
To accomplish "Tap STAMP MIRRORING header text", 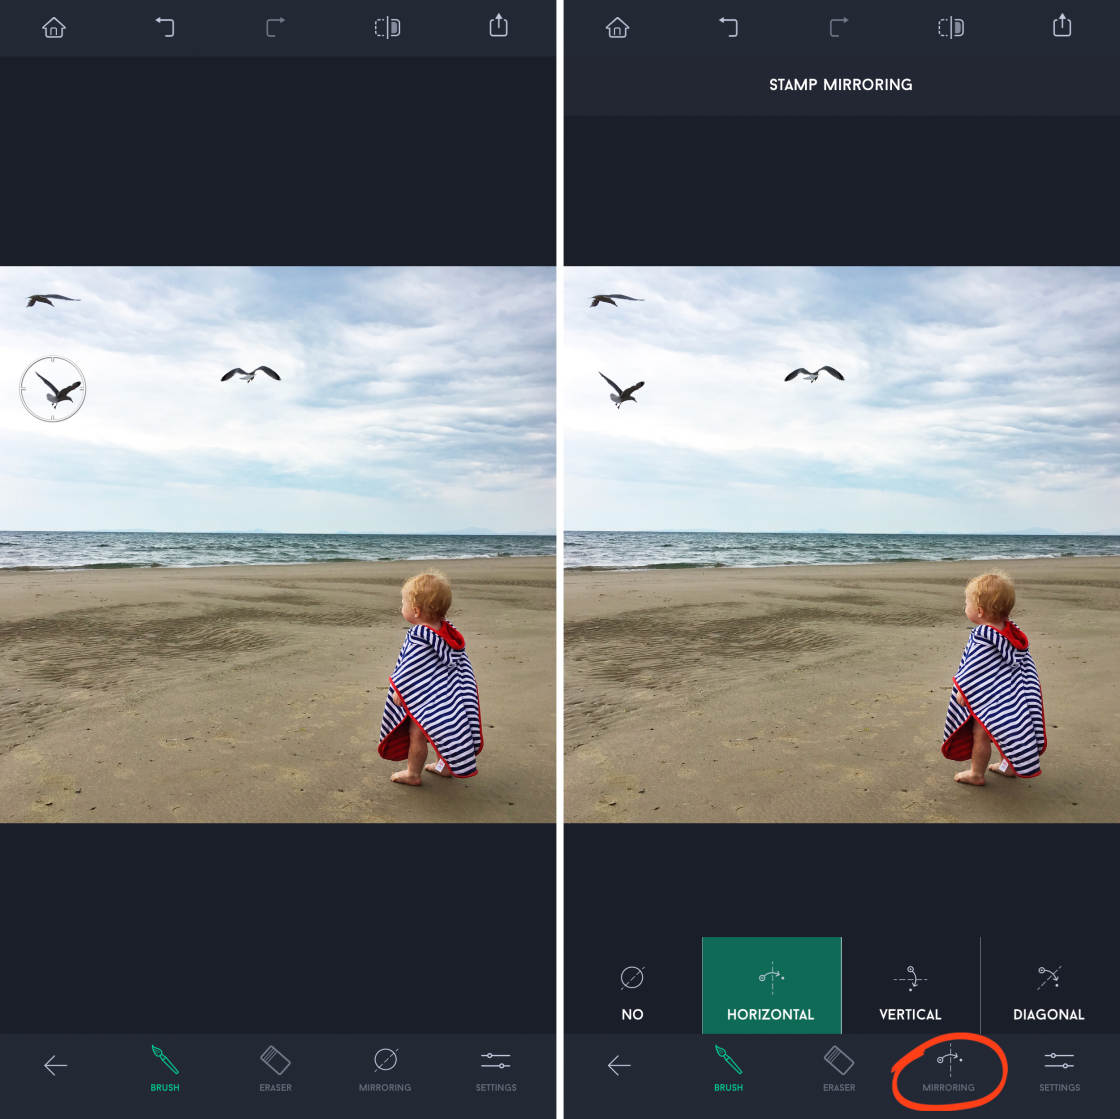I will pos(841,84).
